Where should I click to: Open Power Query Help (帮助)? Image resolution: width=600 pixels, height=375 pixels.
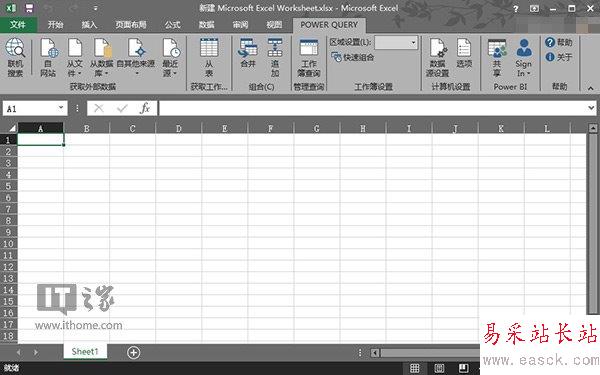[x=558, y=42]
